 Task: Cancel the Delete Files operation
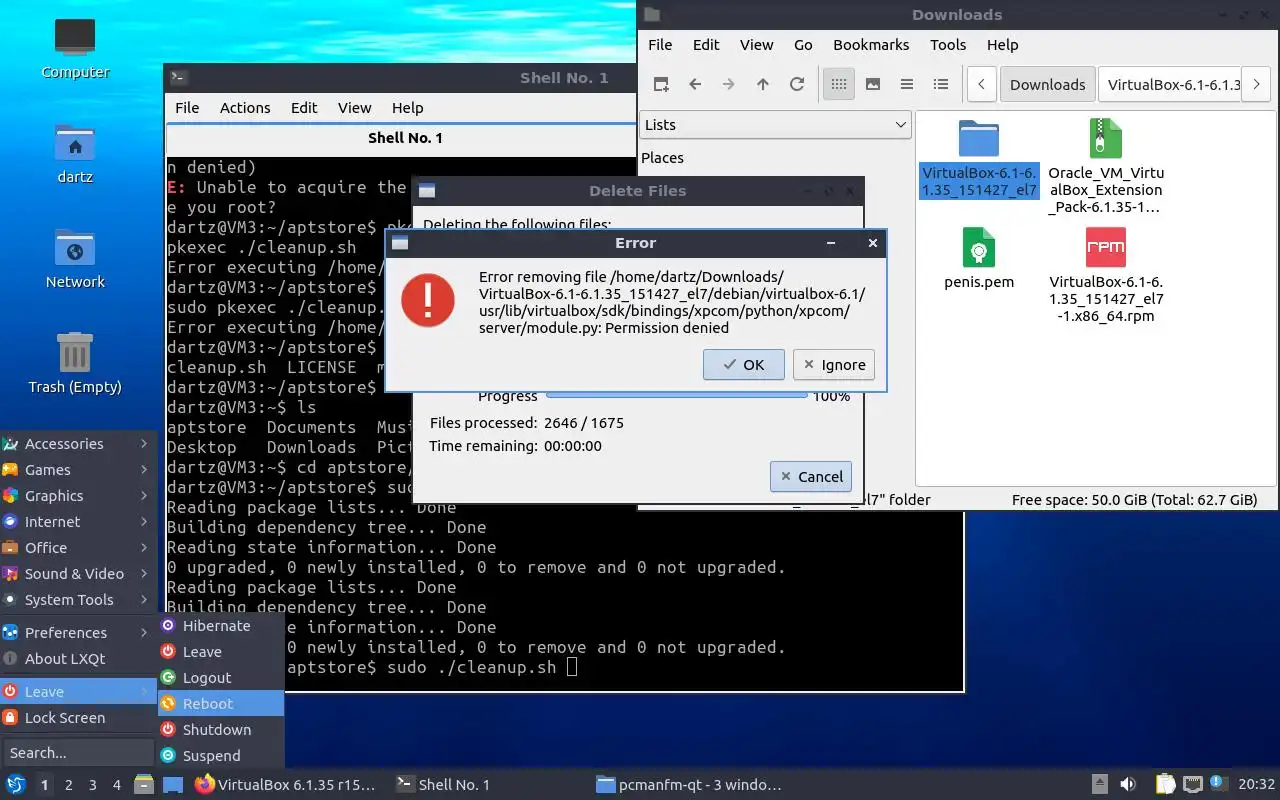811,477
